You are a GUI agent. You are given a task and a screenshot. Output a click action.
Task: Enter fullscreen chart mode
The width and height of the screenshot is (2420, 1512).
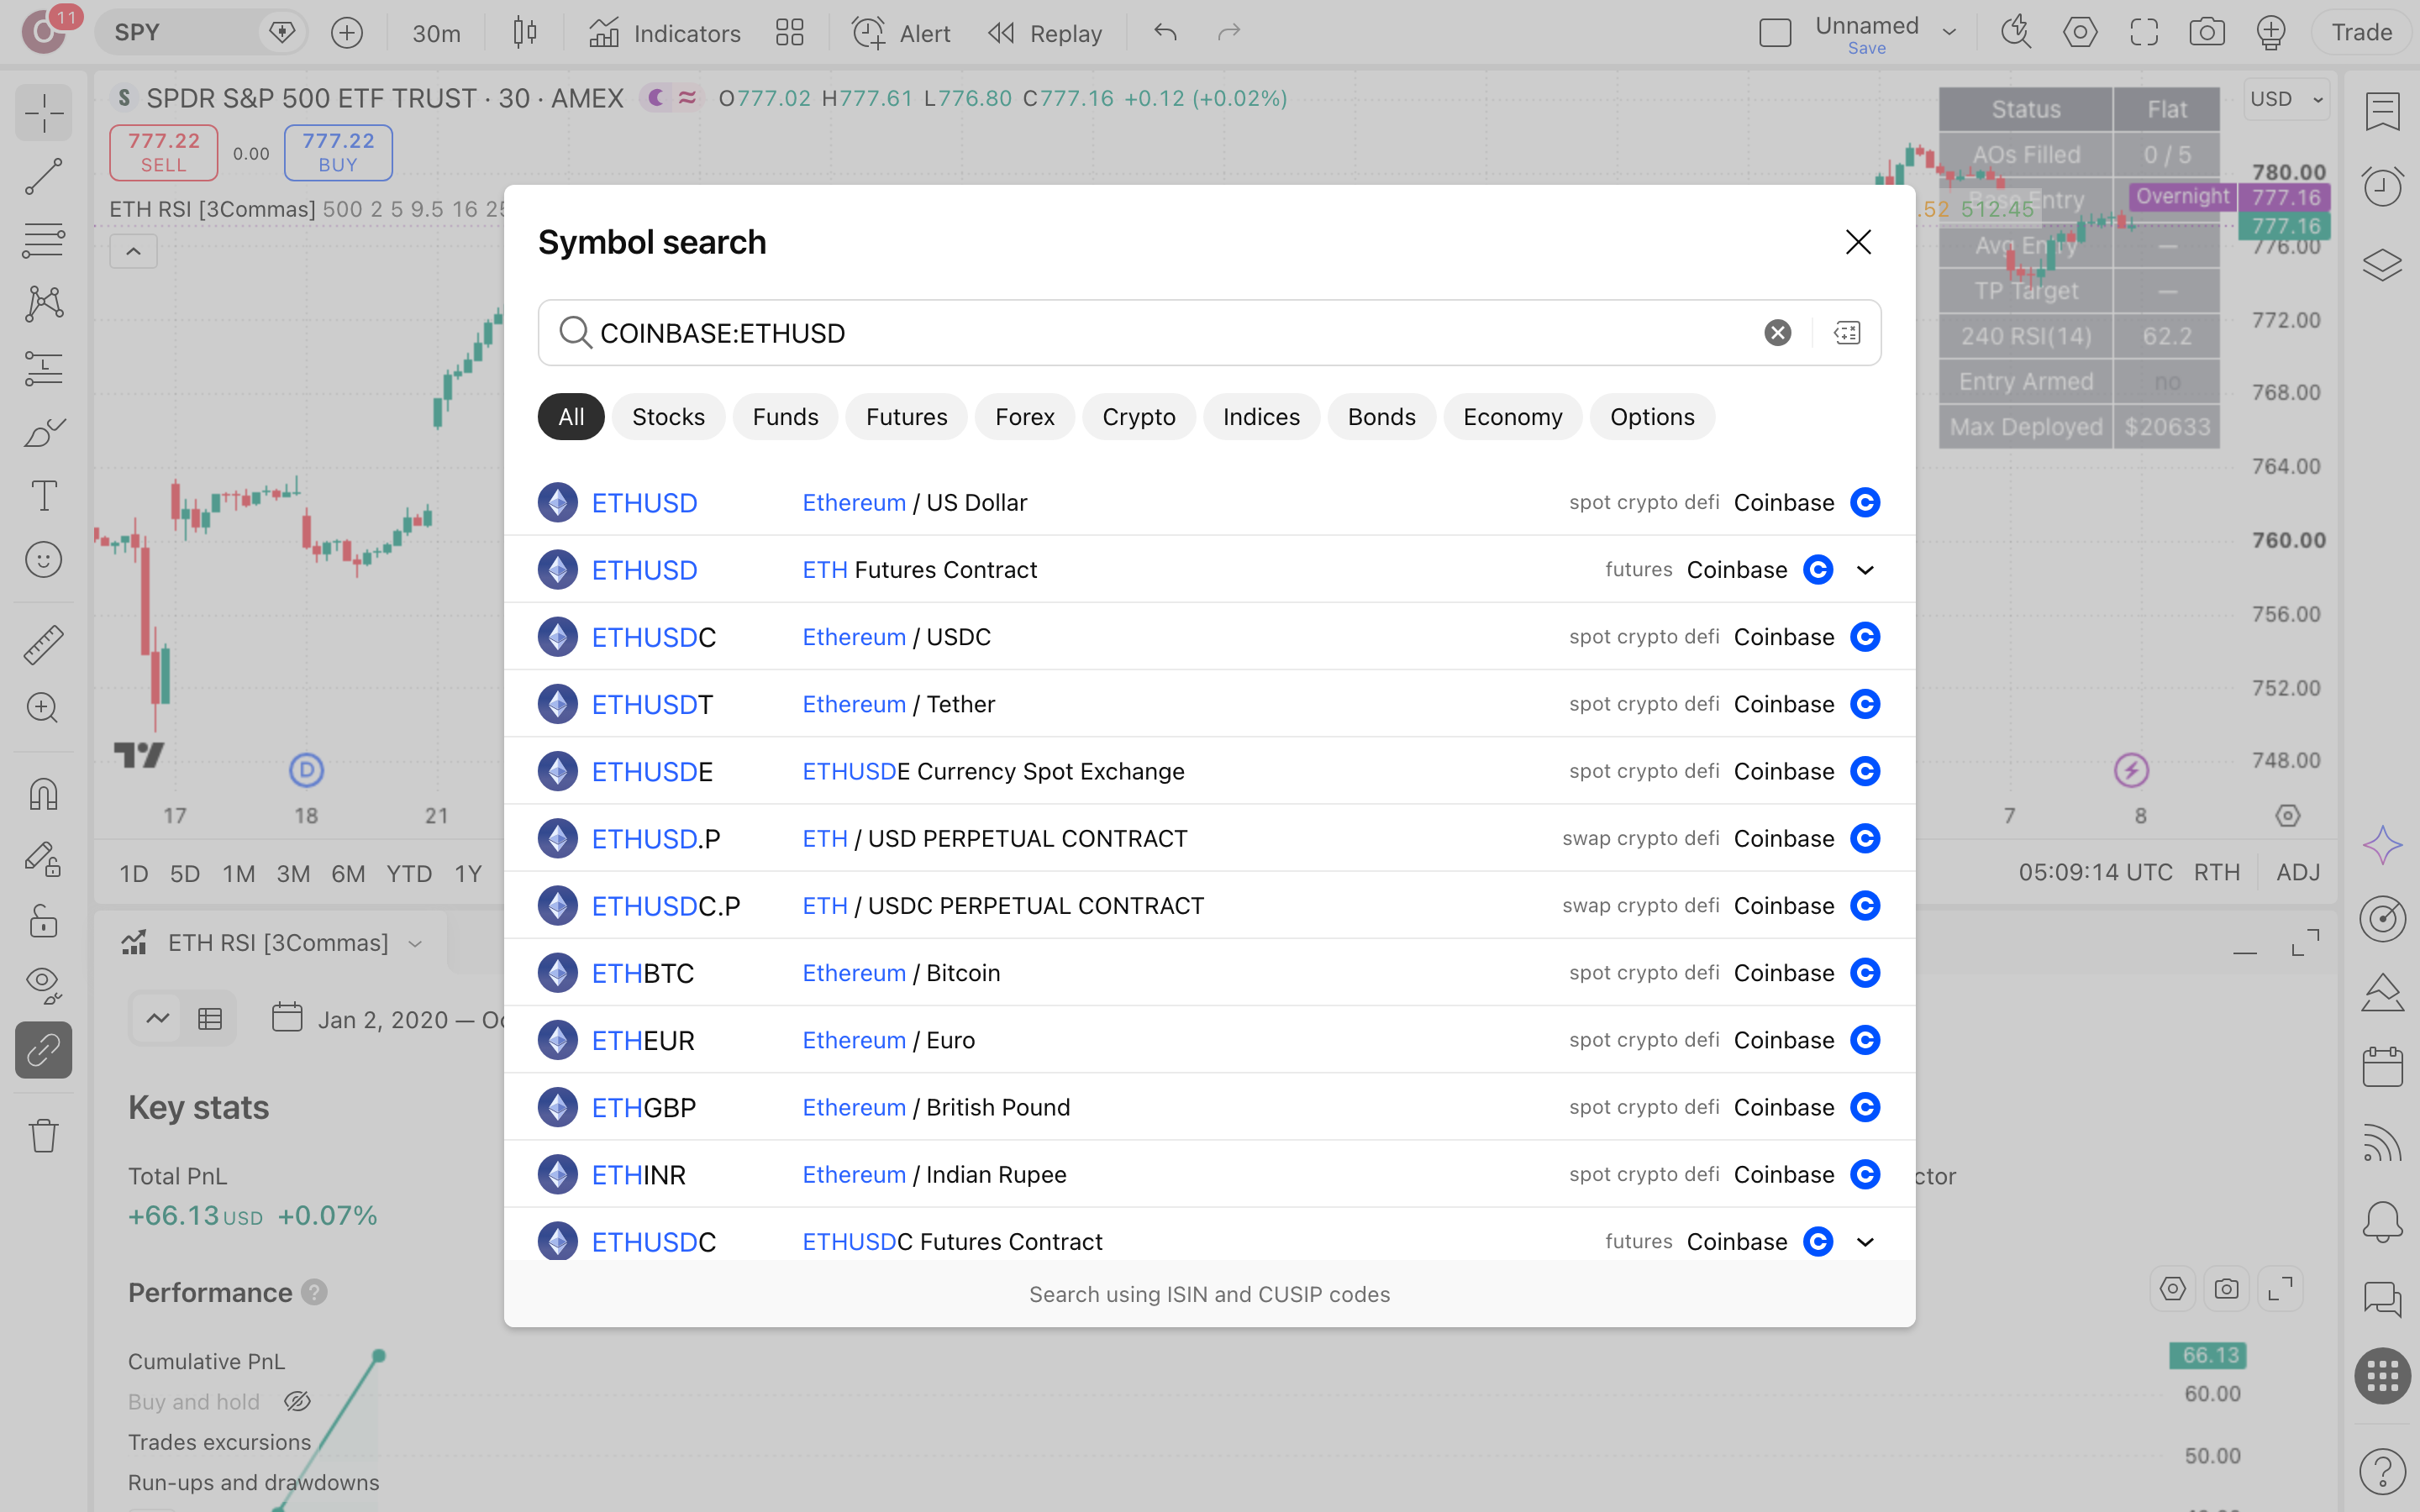click(x=2144, y=33)
